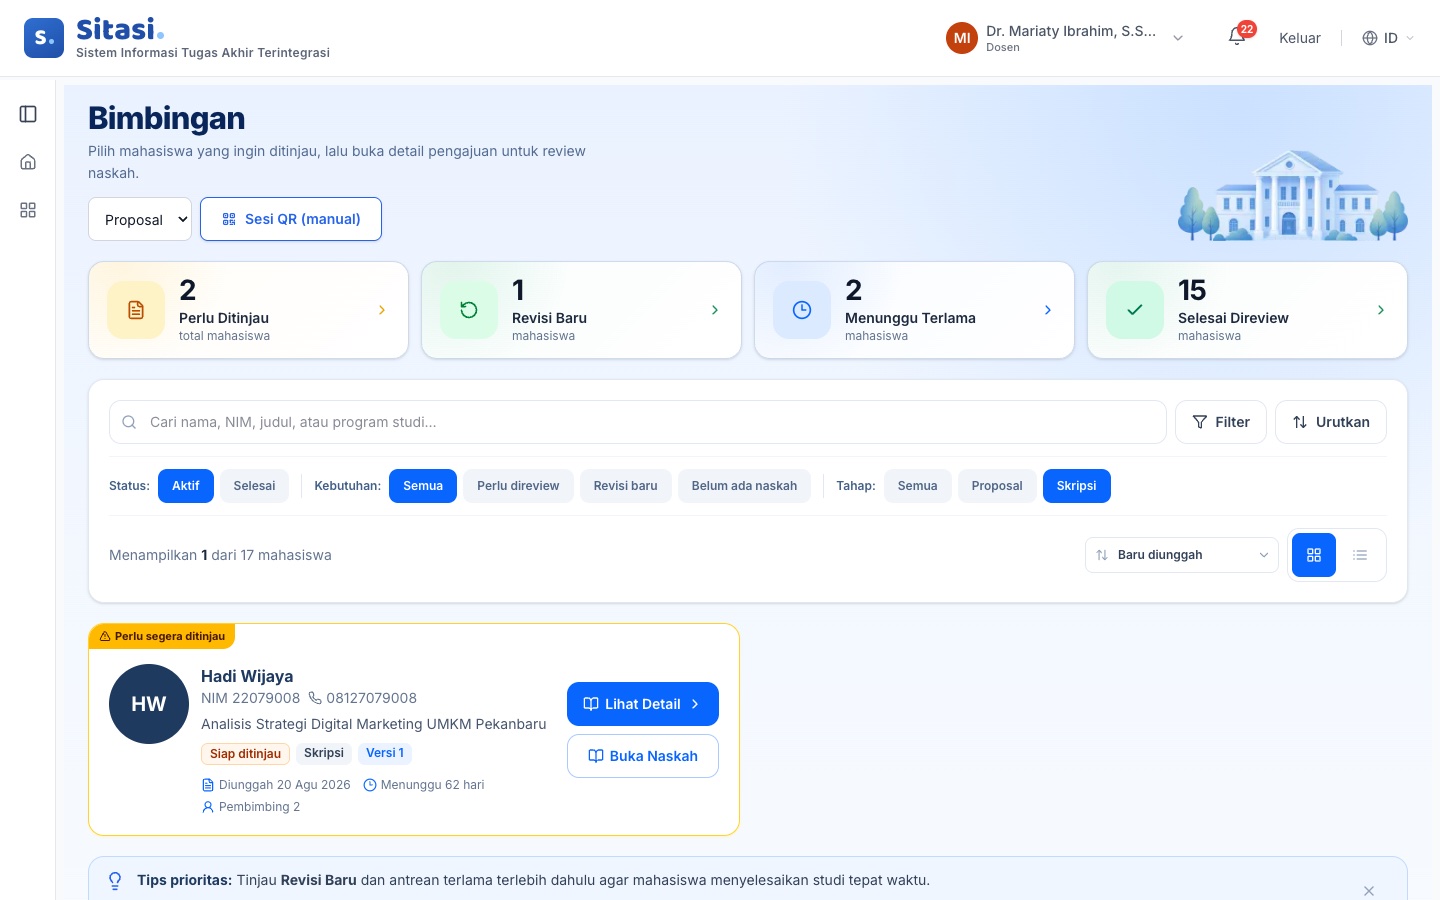Click the Buka Naskah button
Viewport: 1440px width, 900px height.
(x=643, y=756)
